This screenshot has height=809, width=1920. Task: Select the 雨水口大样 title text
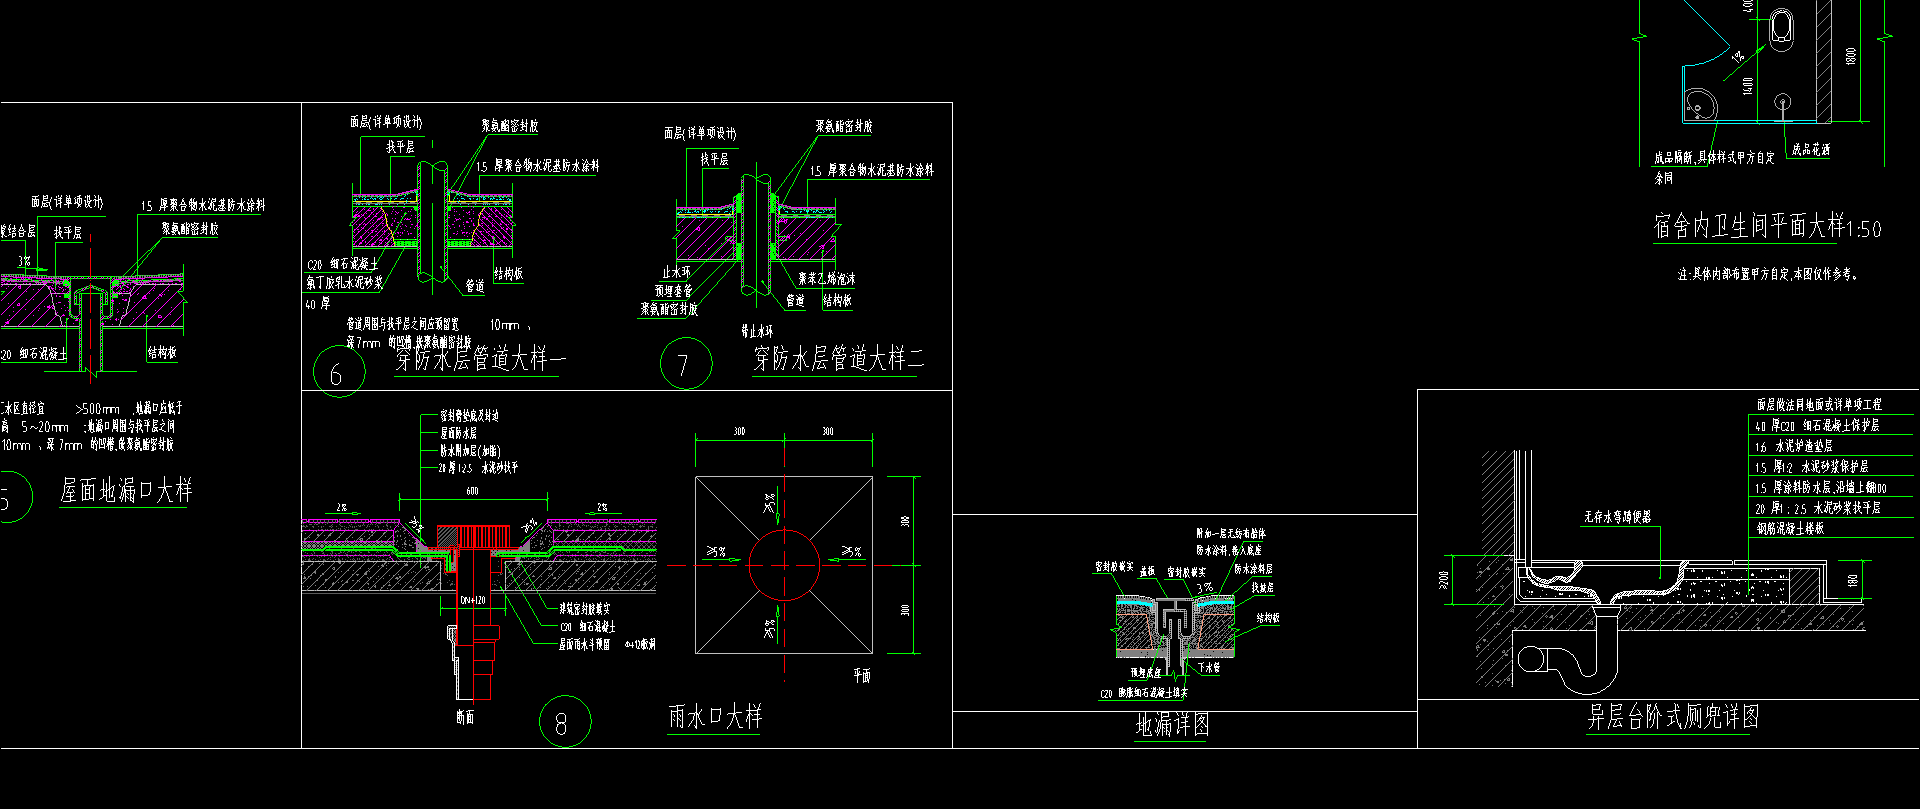(715, 717)
